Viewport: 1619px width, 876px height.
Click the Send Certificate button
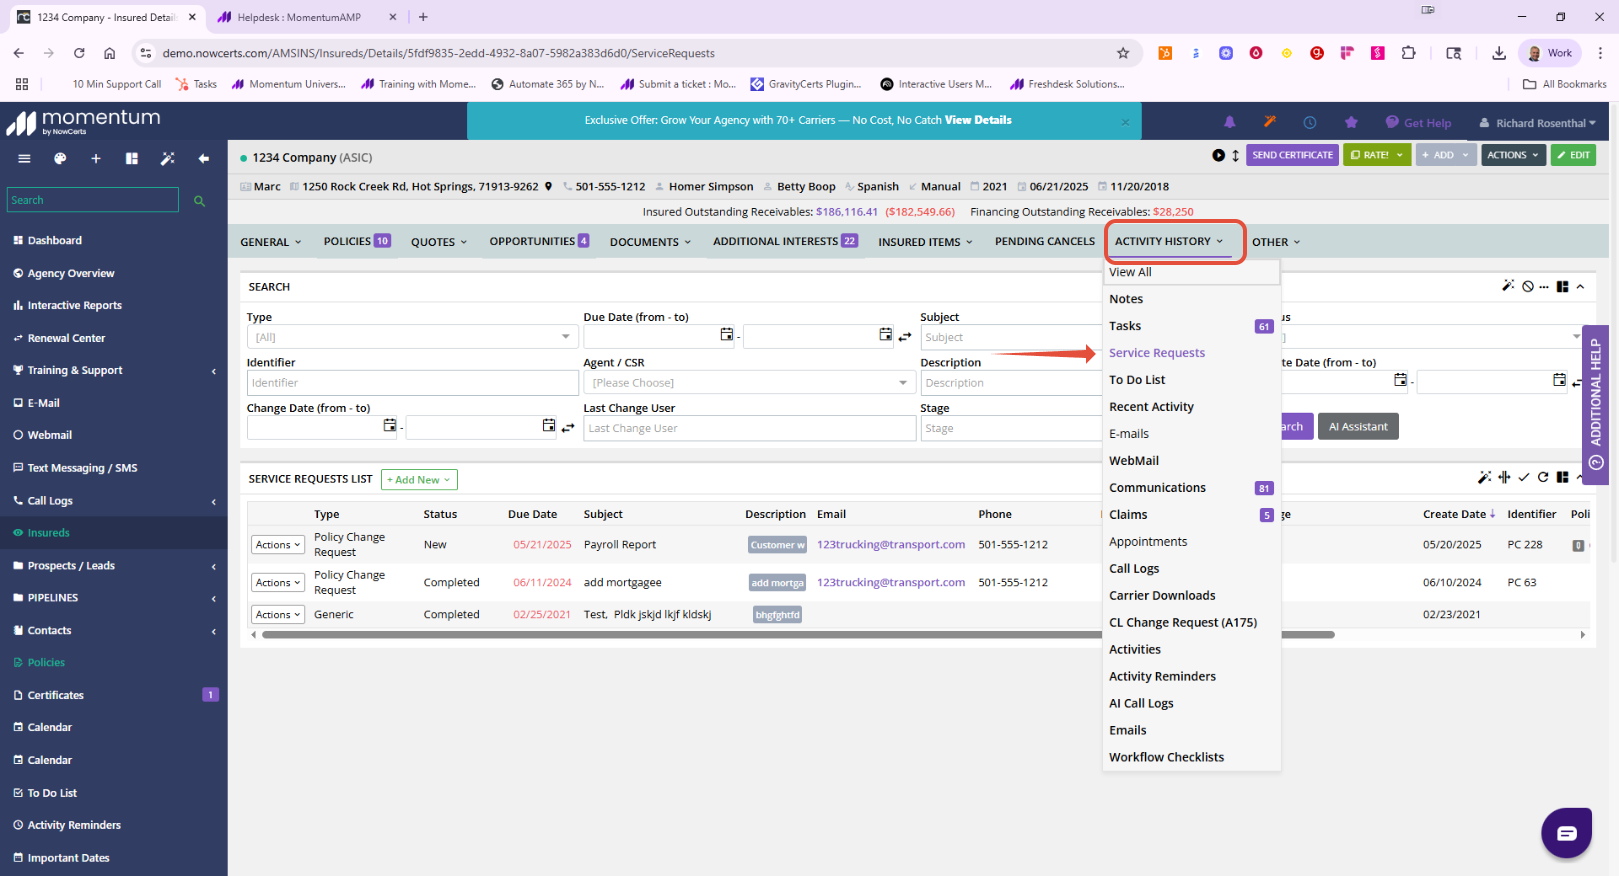coord(1292,155)
